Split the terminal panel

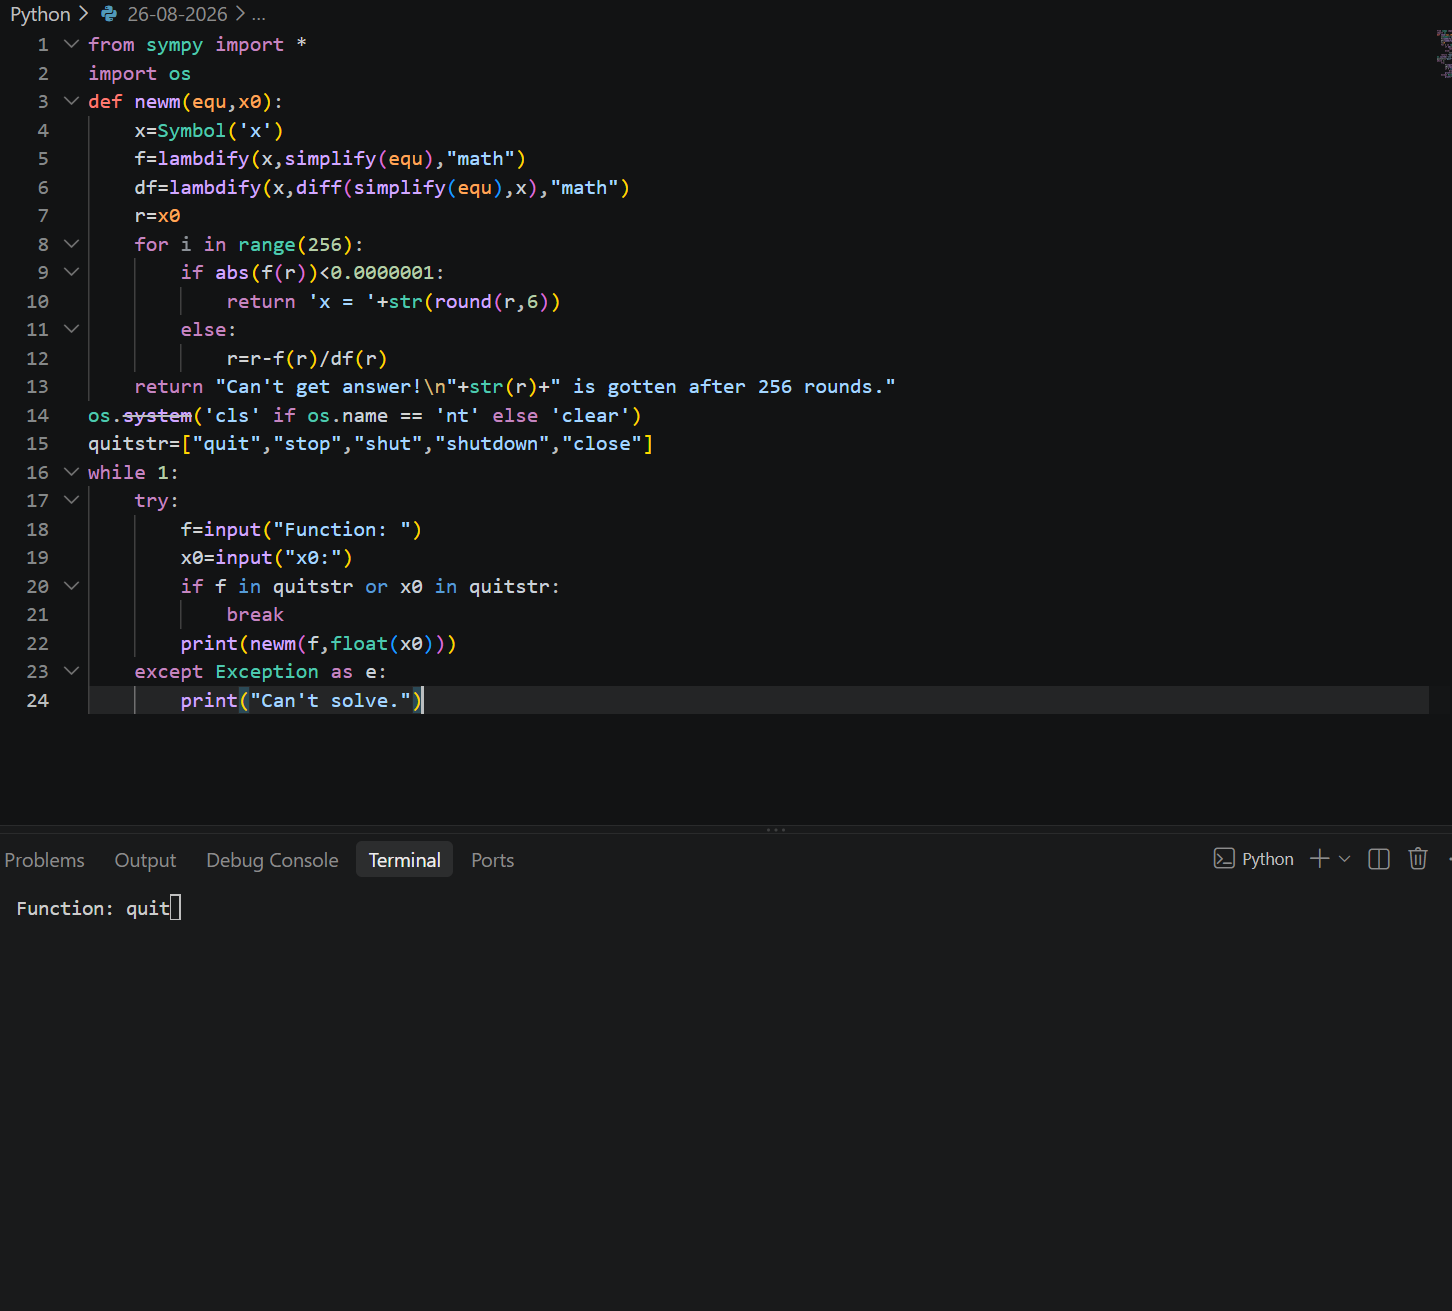[1379, 859]
